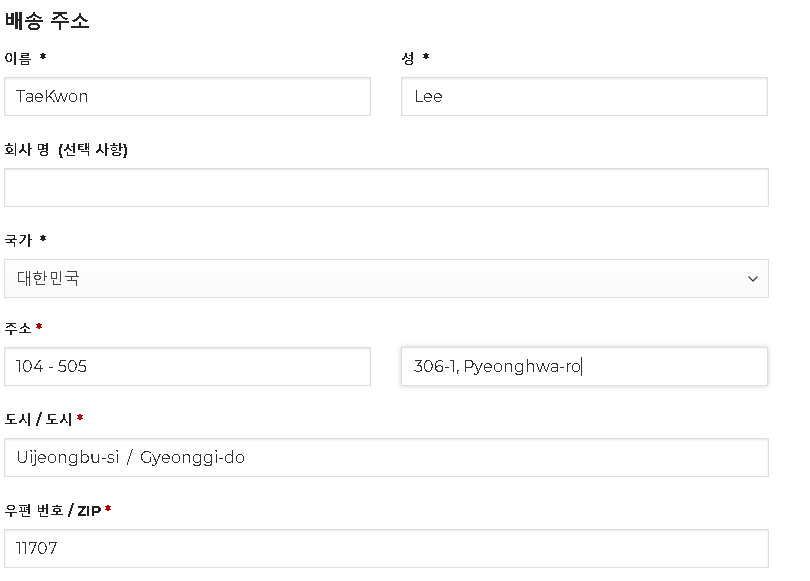This screenshot has width=810, height=581.
Task: Click the 배송 주소 section heading
Action: 47,21
